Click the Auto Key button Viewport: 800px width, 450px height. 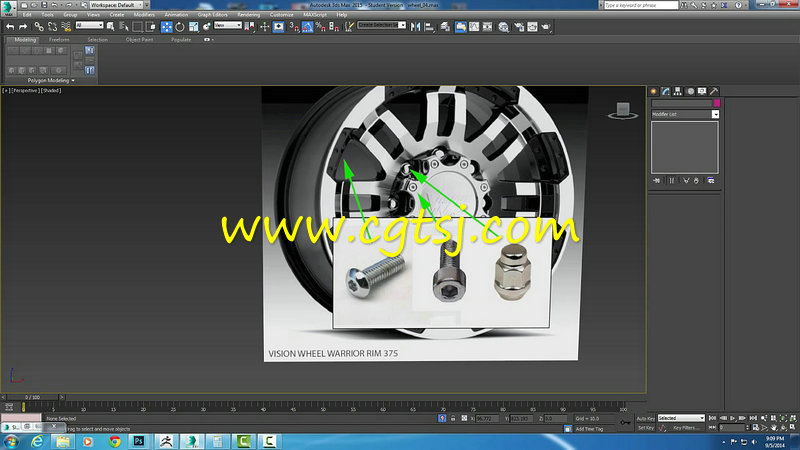pyautogui.click(x=645, y=418)
